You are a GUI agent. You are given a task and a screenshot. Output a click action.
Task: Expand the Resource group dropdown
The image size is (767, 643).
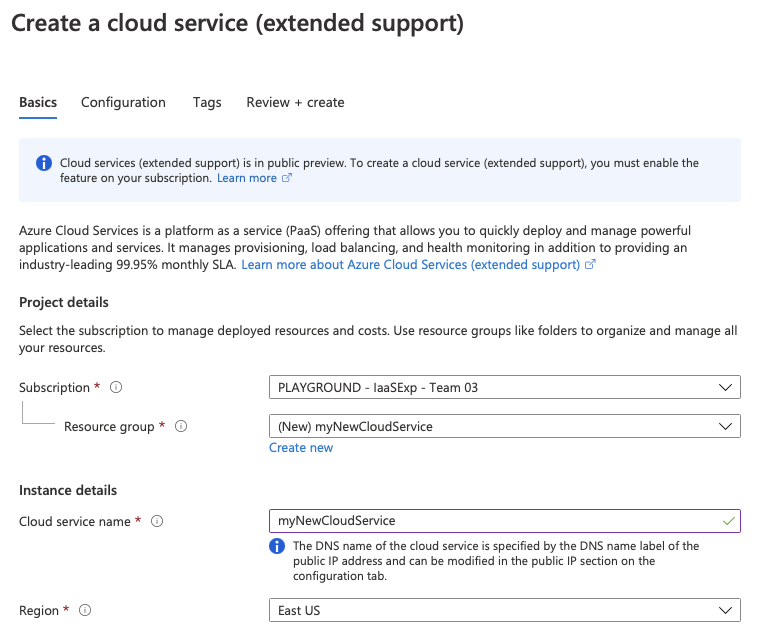coord(504,426)
